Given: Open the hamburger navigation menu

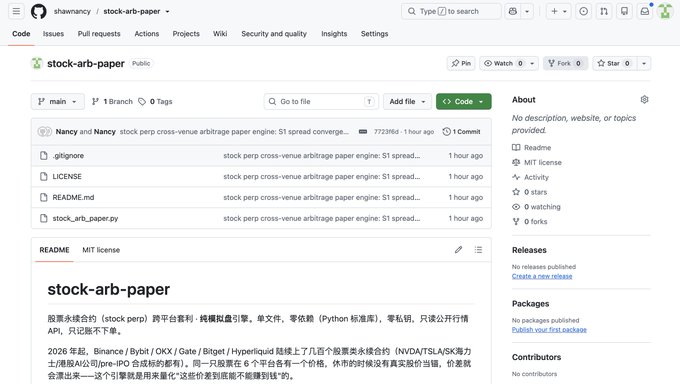Looking at the screenshot, I should point(16,11).
